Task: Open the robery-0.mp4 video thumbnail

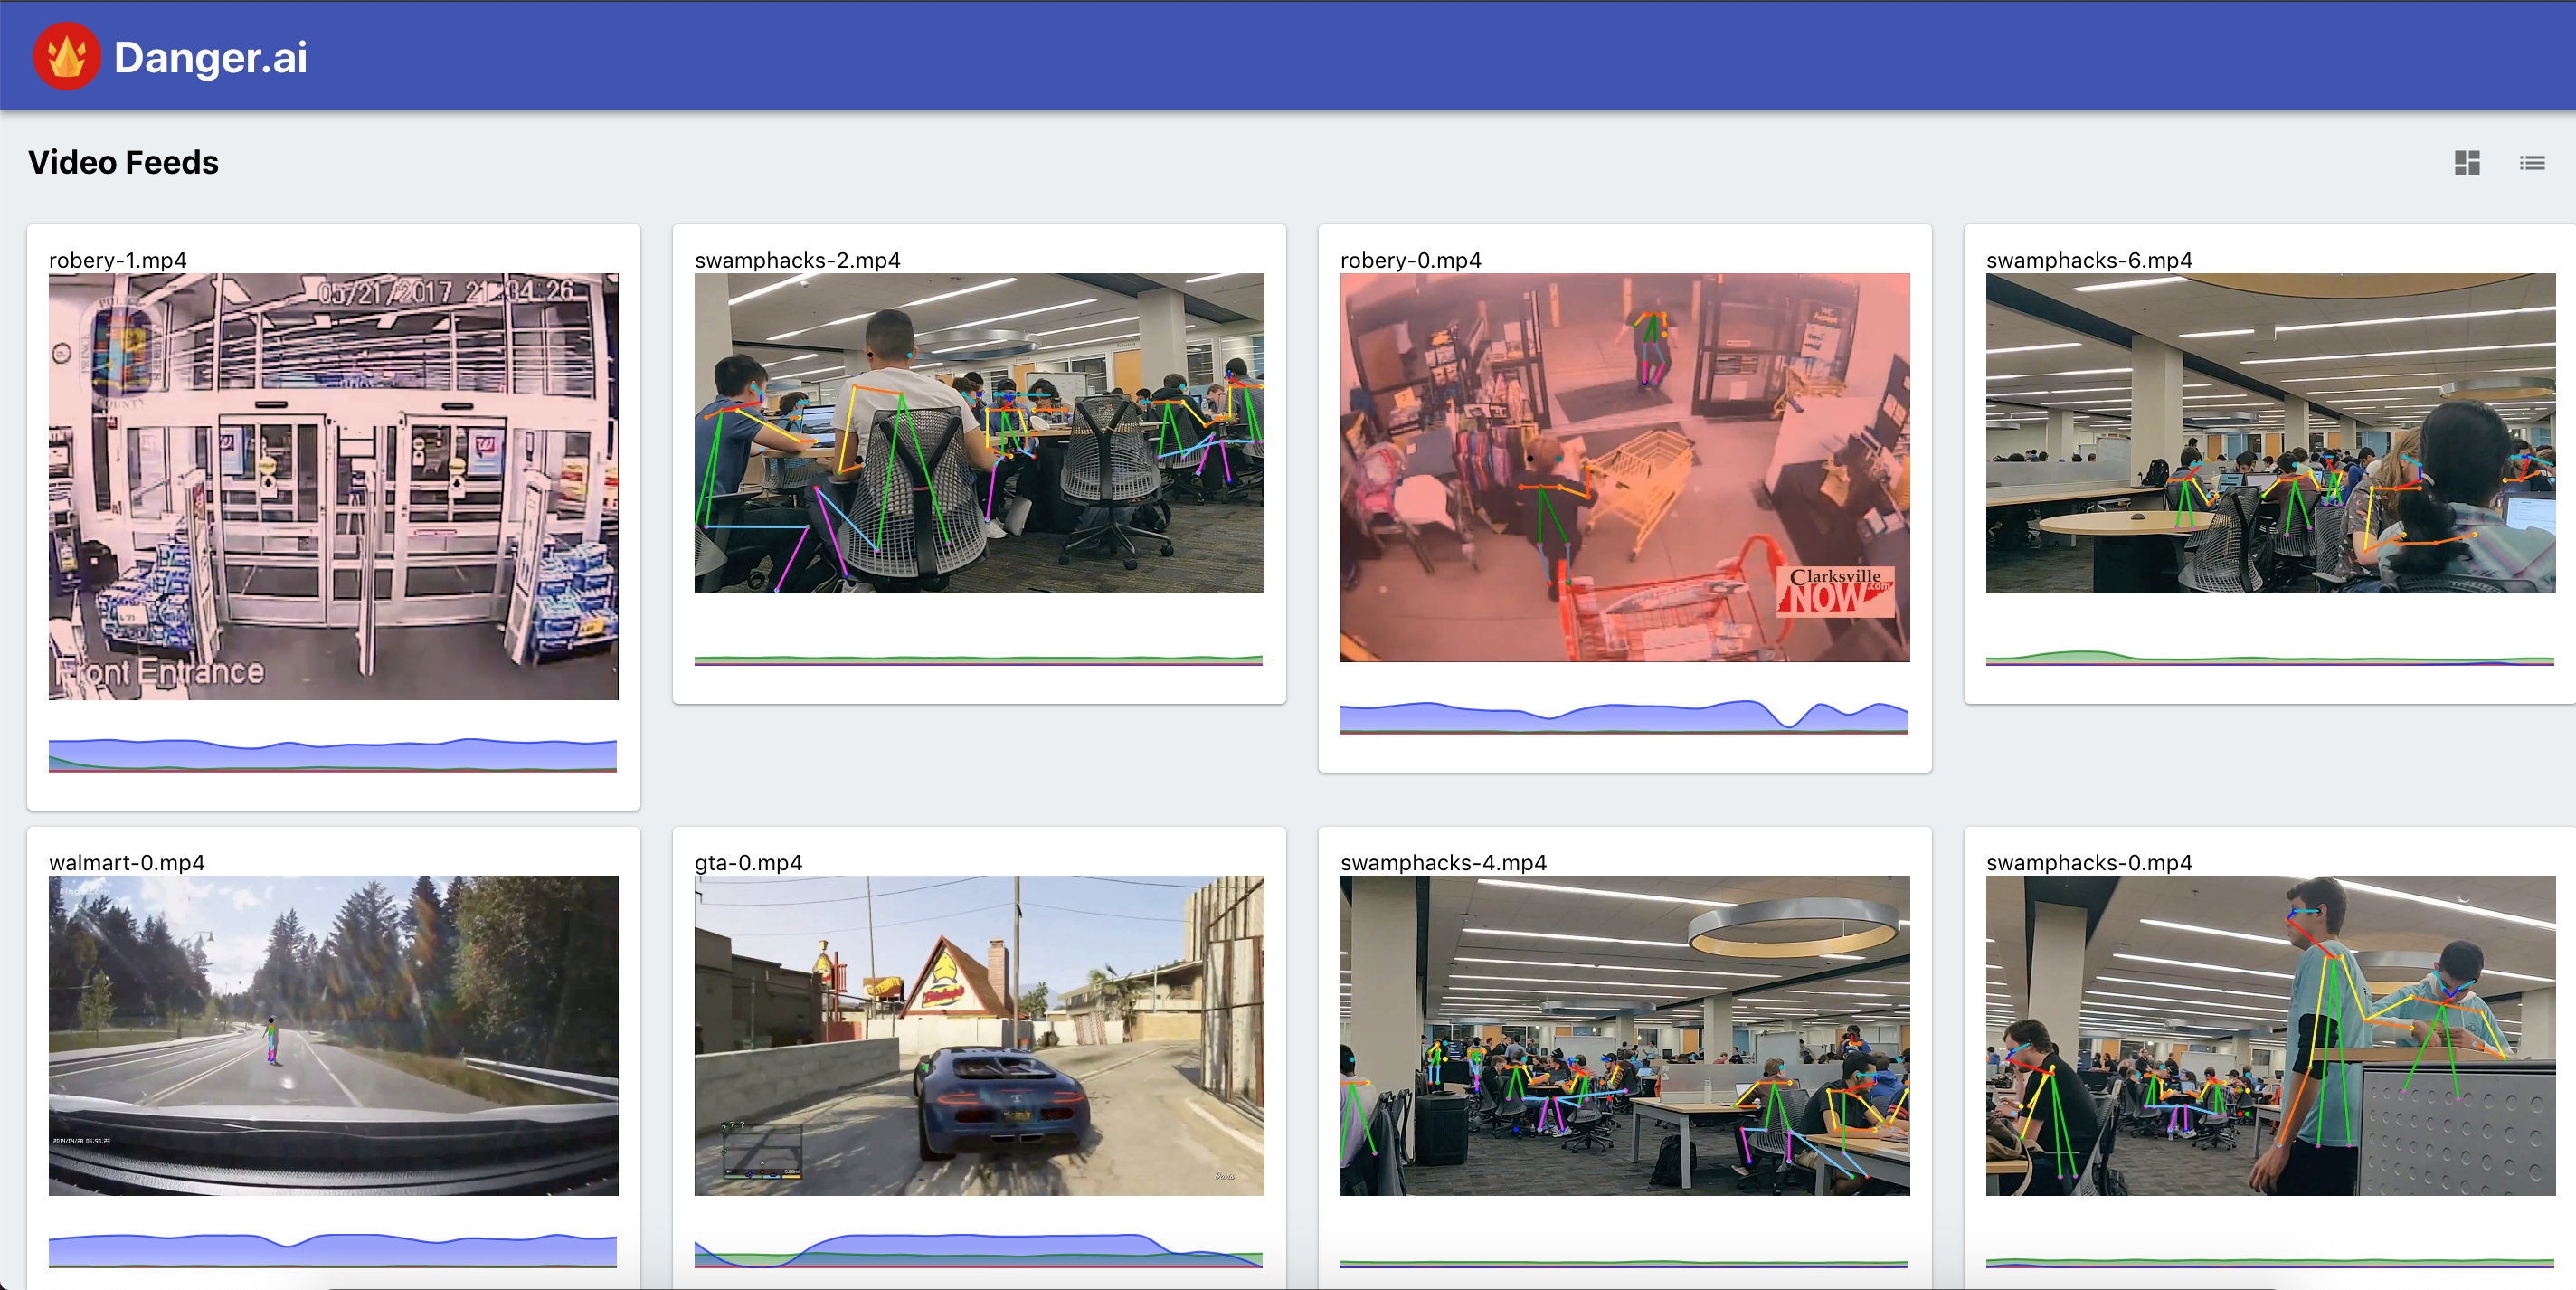Action: click(x=1624, y=467)
